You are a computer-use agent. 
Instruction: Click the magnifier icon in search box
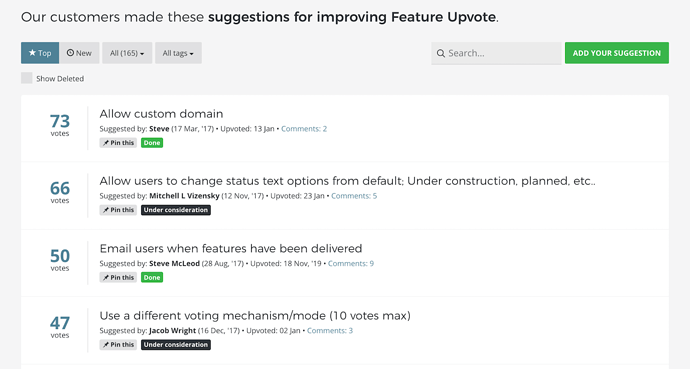click(x=440, y=53)
